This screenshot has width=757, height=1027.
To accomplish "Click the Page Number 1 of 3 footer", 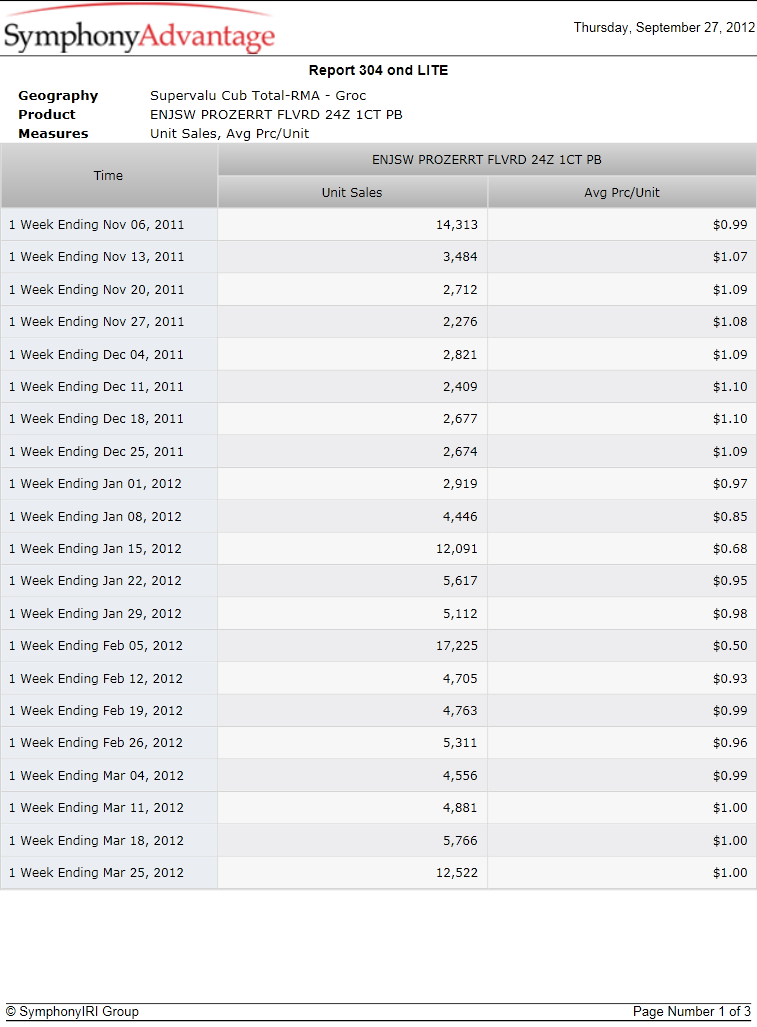I will click(692, 1011).
